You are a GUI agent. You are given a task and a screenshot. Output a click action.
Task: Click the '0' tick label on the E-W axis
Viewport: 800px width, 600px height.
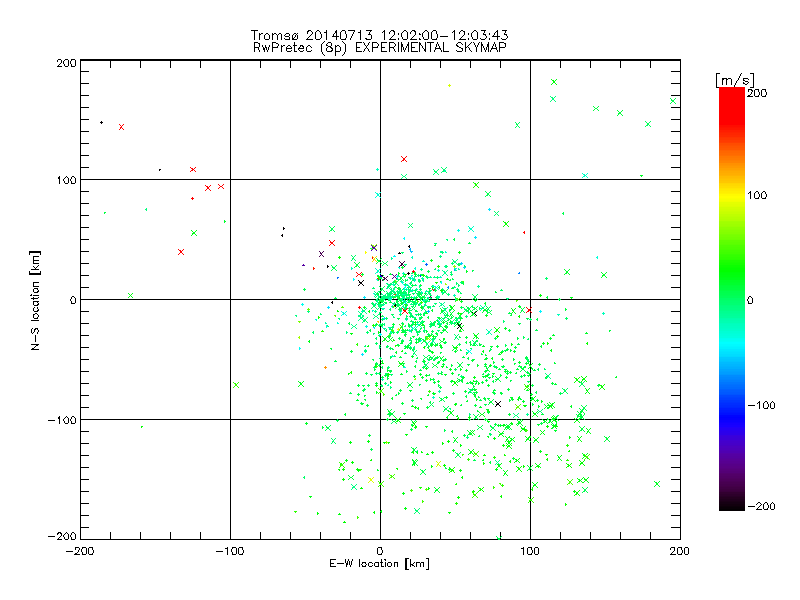380,551
